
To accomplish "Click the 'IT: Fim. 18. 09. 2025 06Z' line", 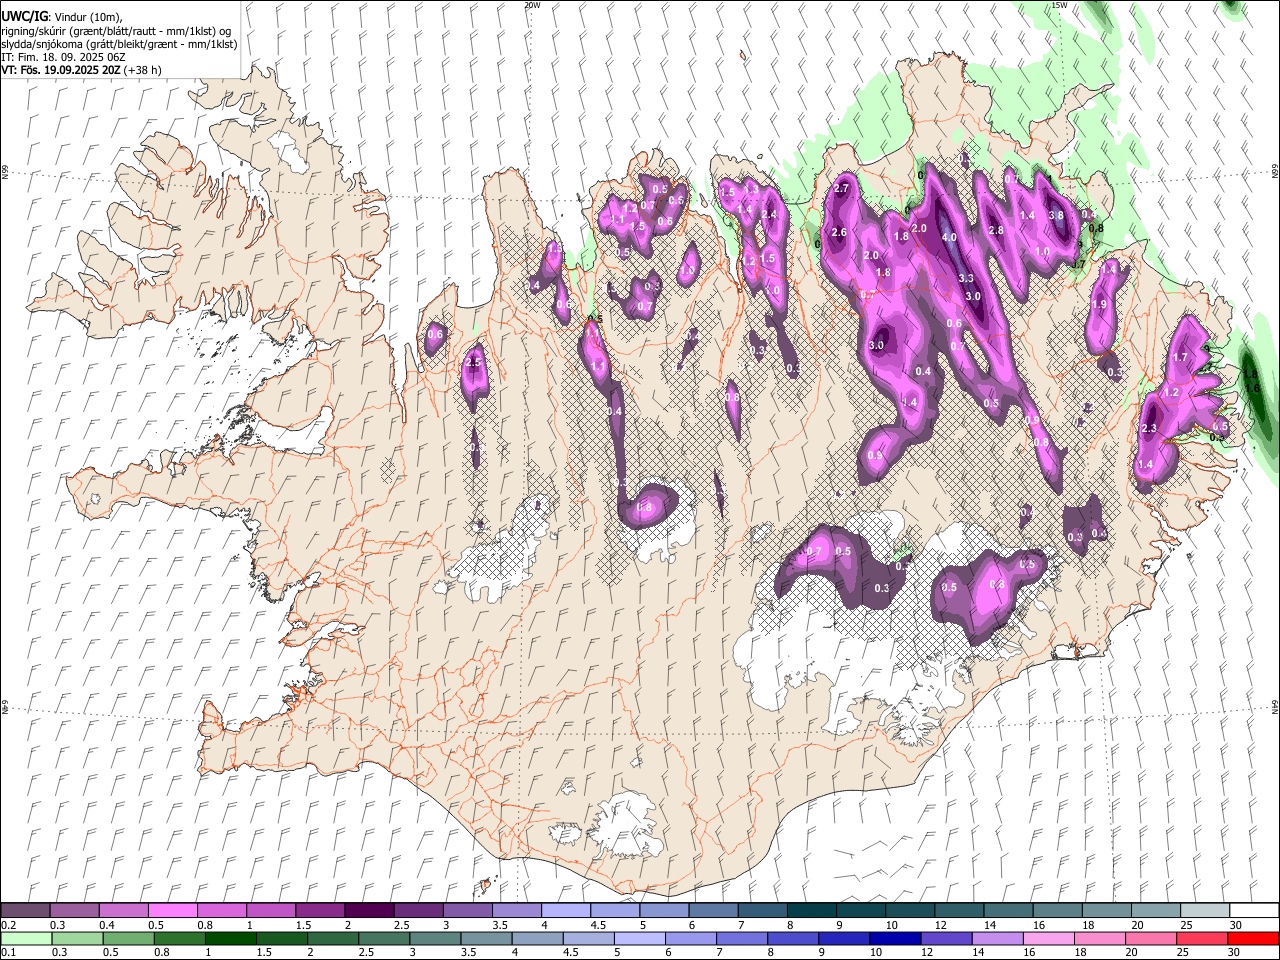I will tap(63, 57).
